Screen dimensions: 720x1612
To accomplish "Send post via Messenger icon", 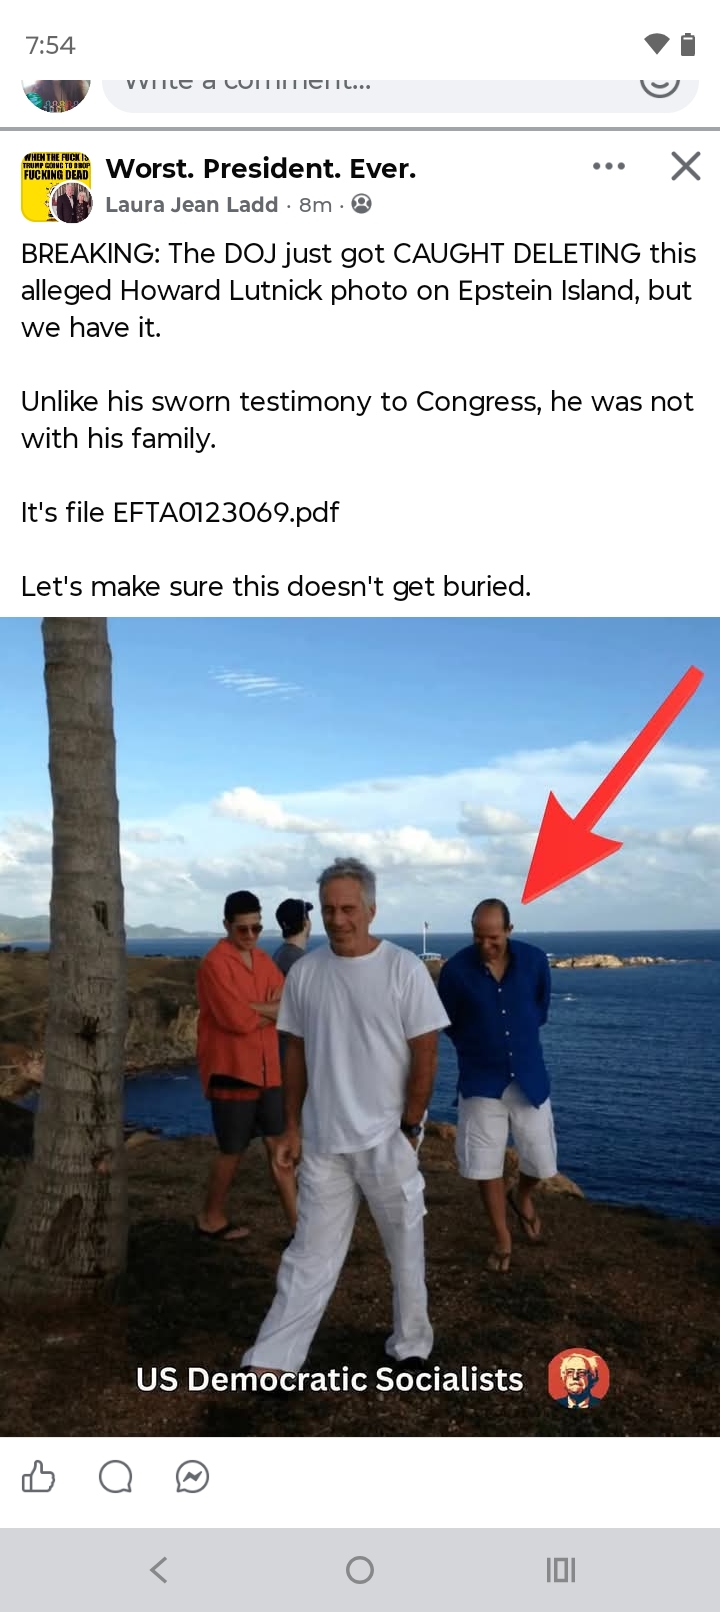I will [192, 1476].
